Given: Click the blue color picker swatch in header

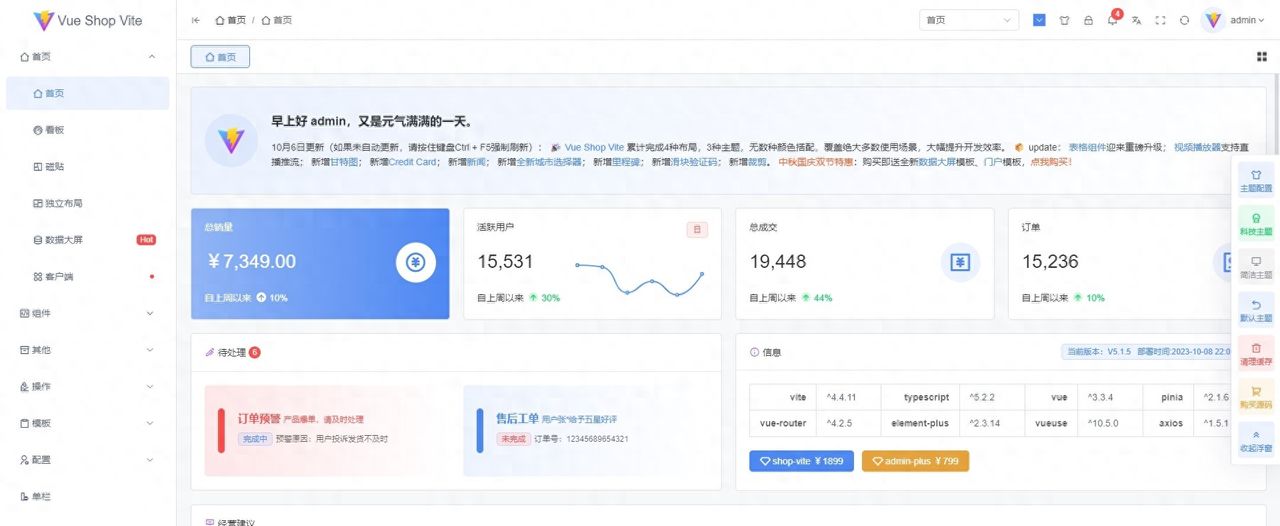Looking at the screenshot, I should [x=1039, y=20].
